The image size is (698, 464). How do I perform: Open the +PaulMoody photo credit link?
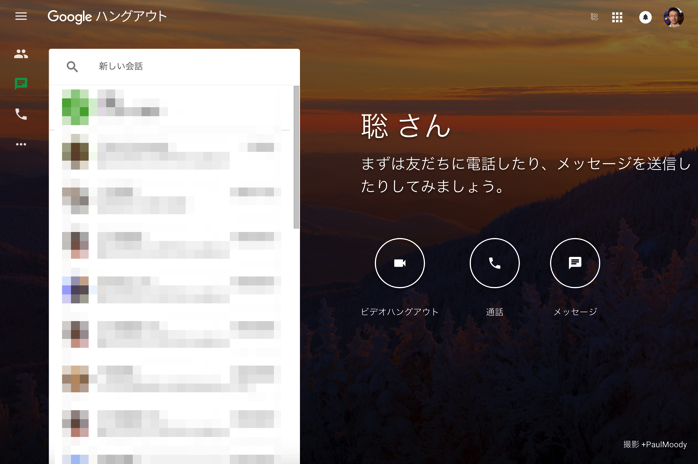(x=666, y=444)
